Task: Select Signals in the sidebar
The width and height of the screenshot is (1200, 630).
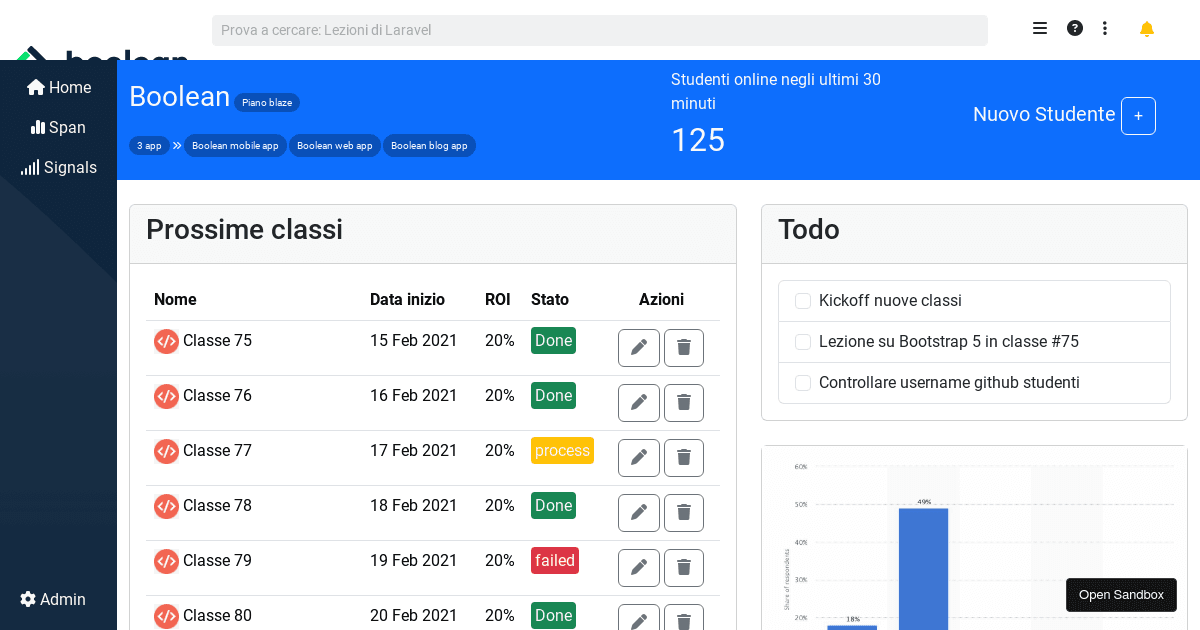Action: (58, 167)
